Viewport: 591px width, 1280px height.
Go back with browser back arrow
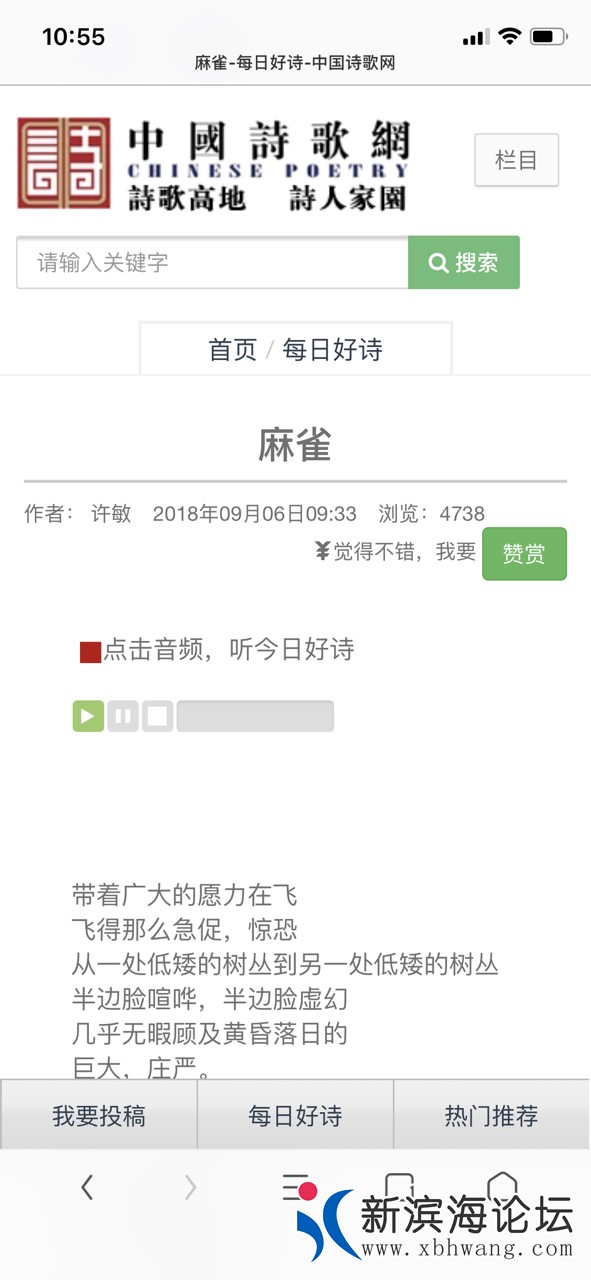click(x=87, y=1187)
